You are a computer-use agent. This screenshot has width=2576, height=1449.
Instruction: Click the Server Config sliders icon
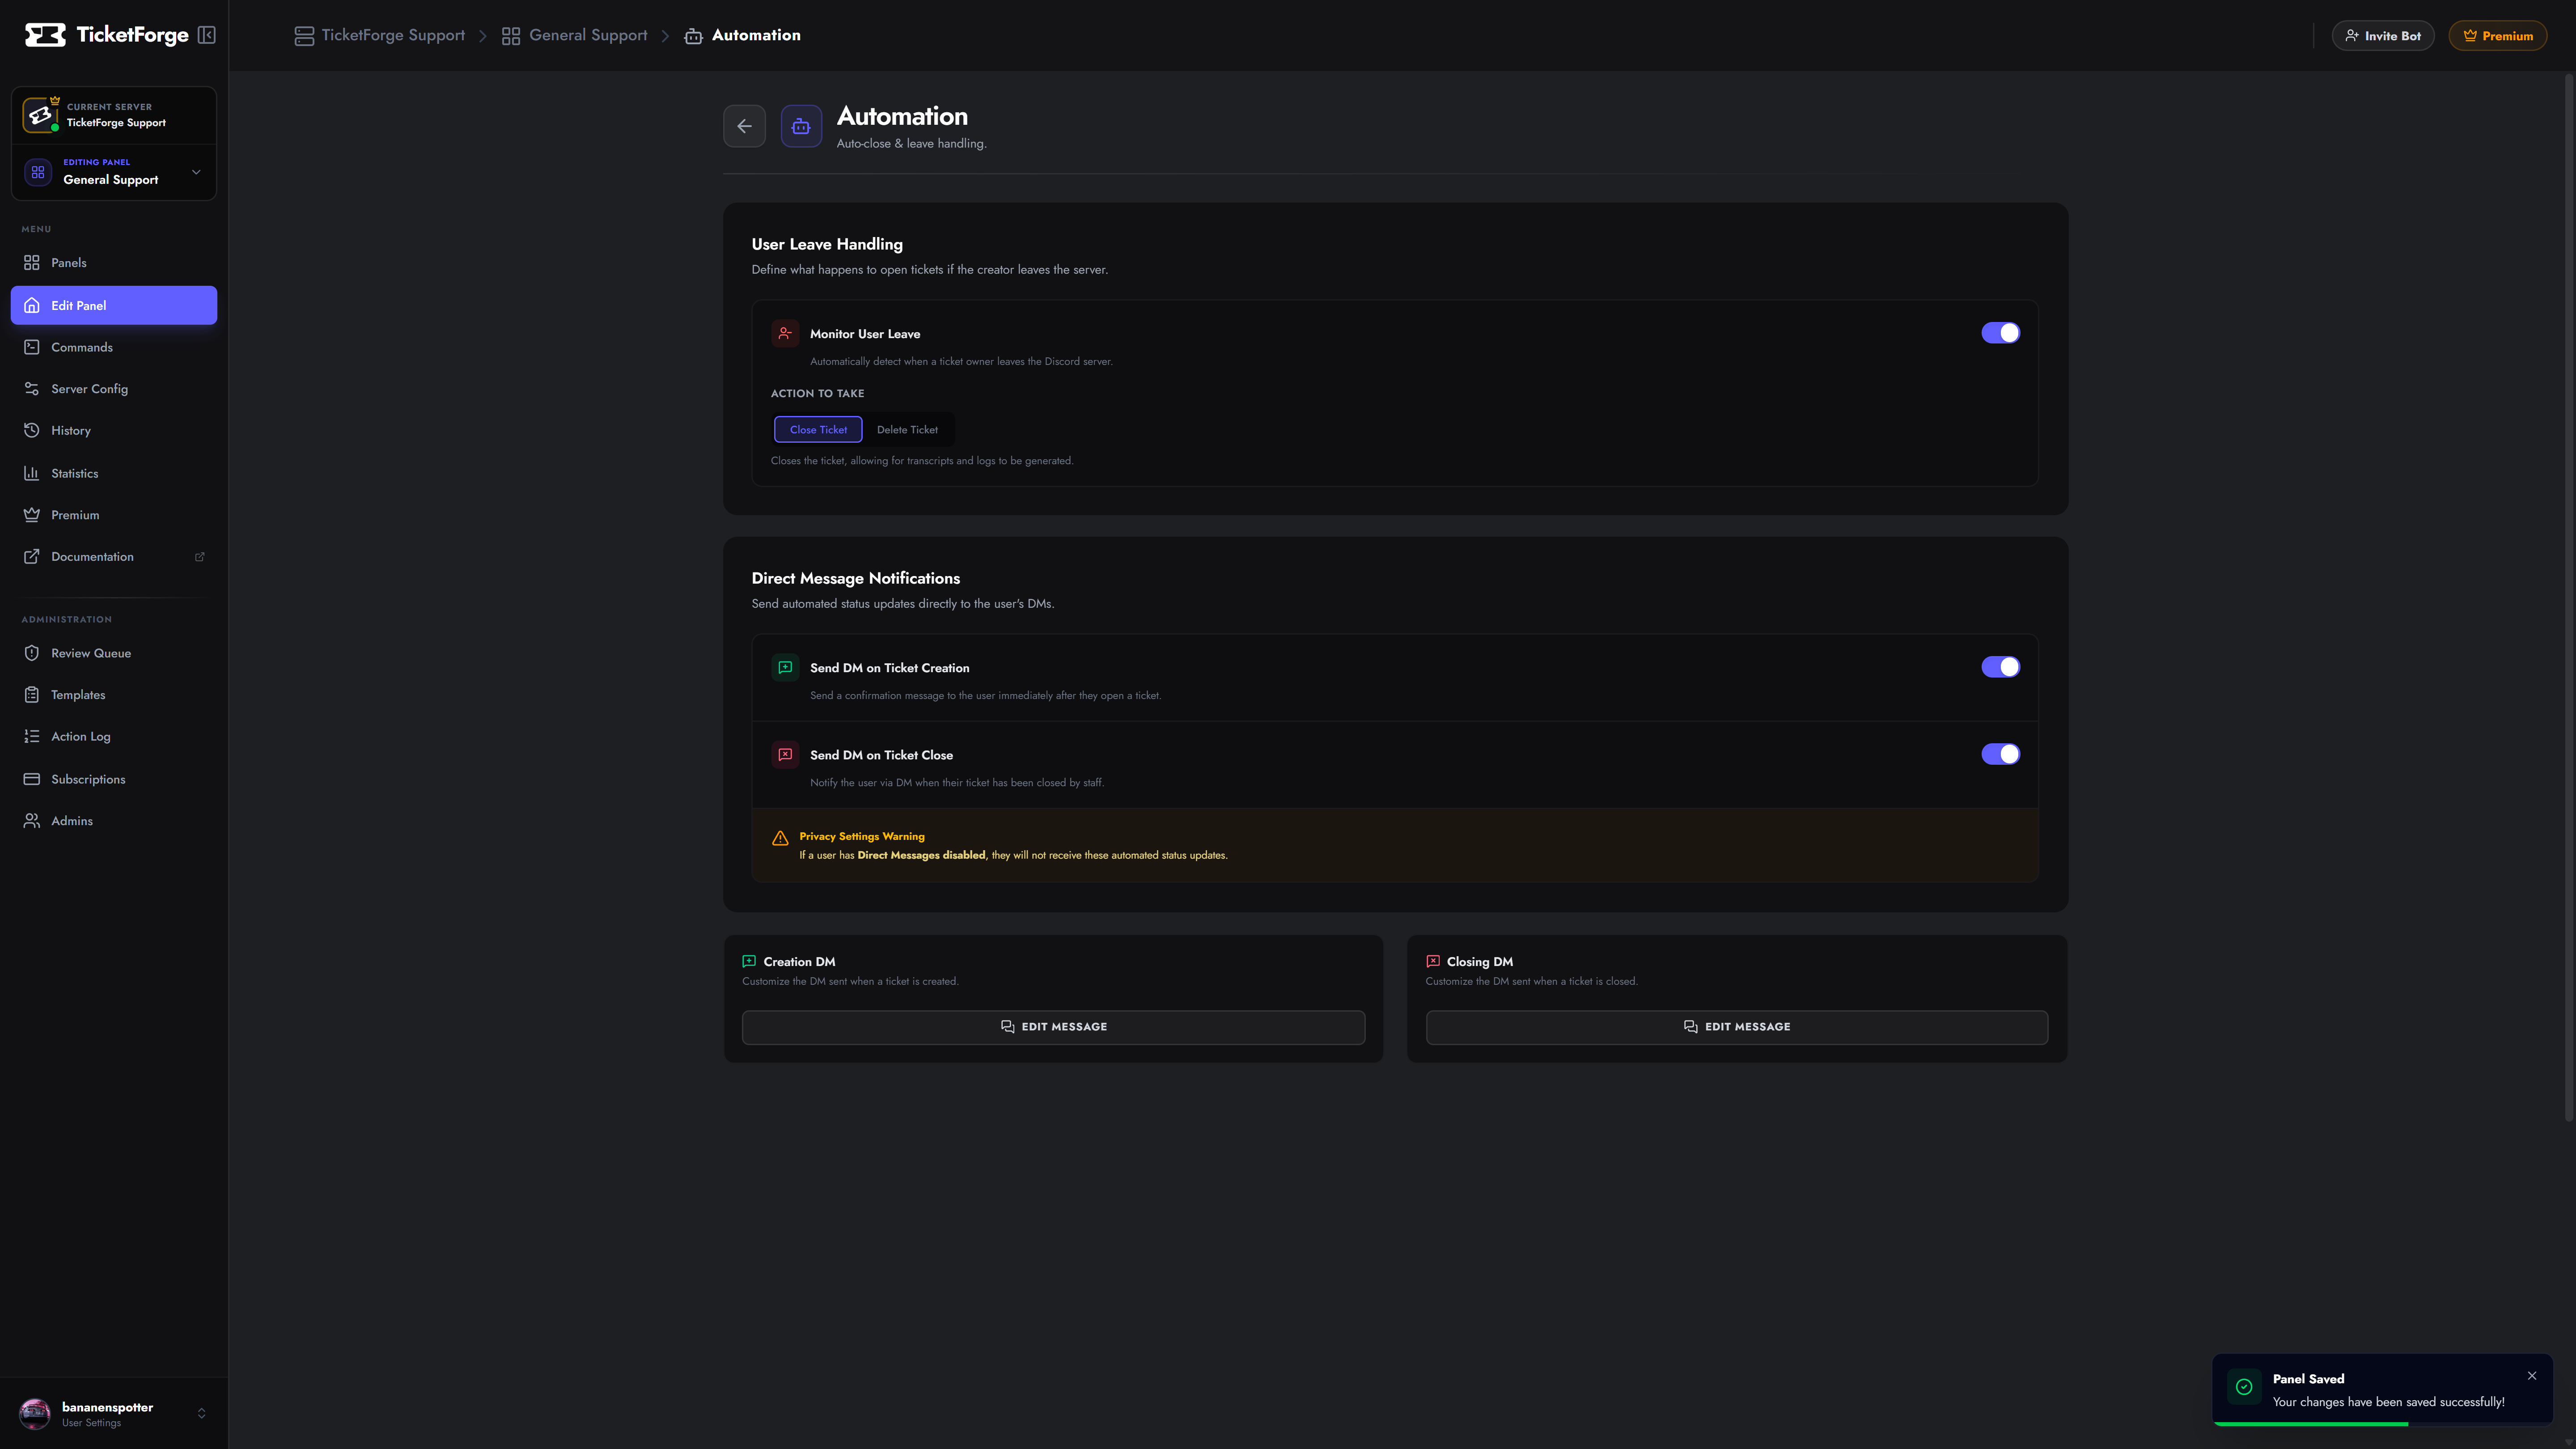[32, 389]
